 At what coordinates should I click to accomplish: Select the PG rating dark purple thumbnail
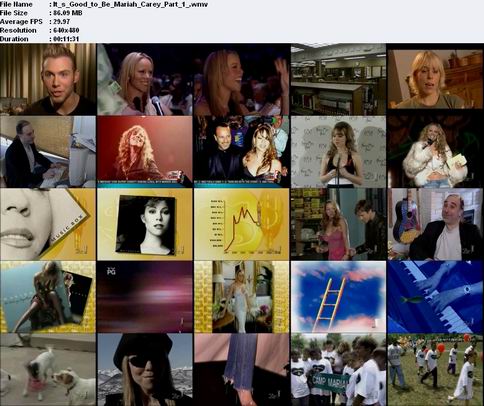coord(145,297)
